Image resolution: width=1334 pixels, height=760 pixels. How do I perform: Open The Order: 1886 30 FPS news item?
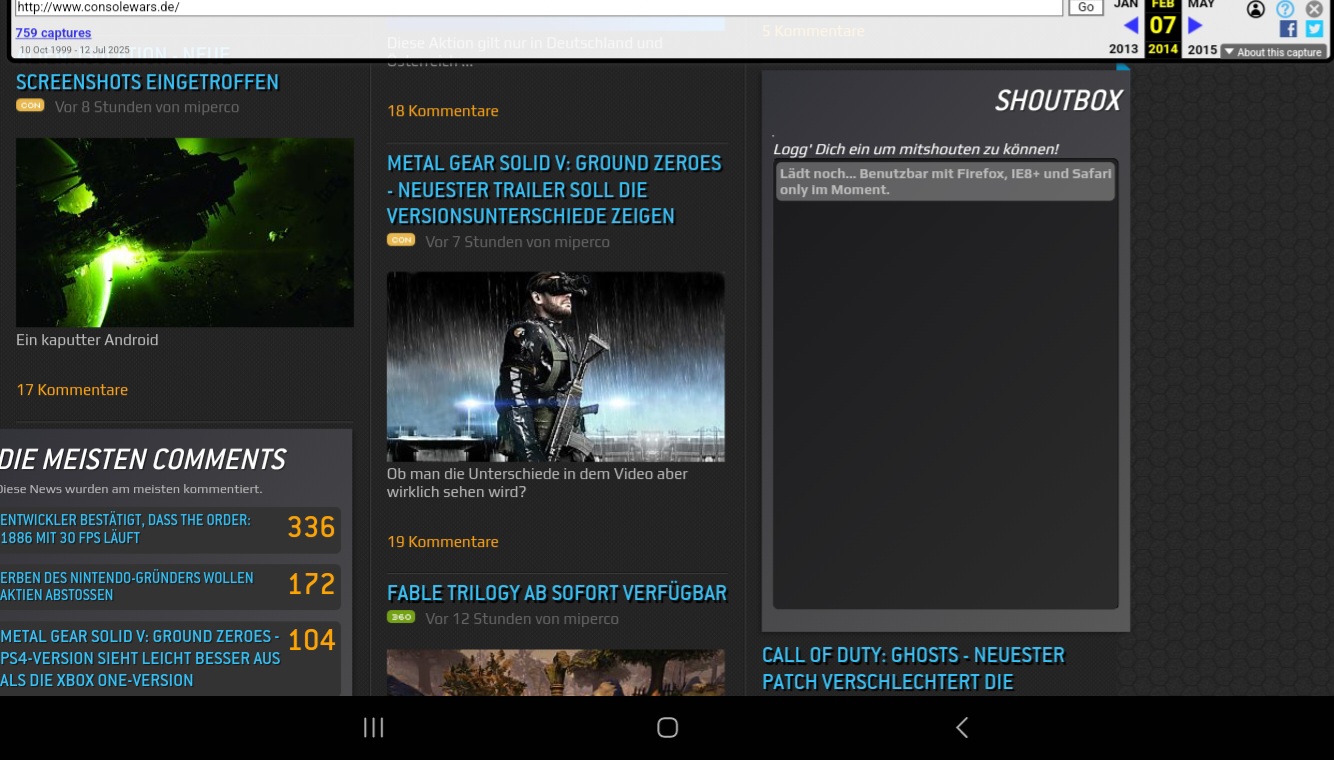[126, 529]
